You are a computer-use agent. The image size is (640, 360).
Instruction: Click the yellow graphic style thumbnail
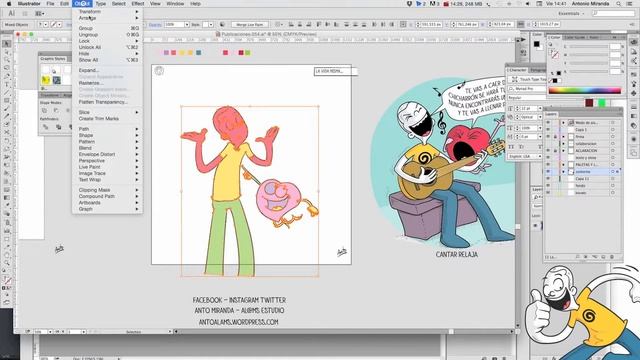click(x=46, y=80)
